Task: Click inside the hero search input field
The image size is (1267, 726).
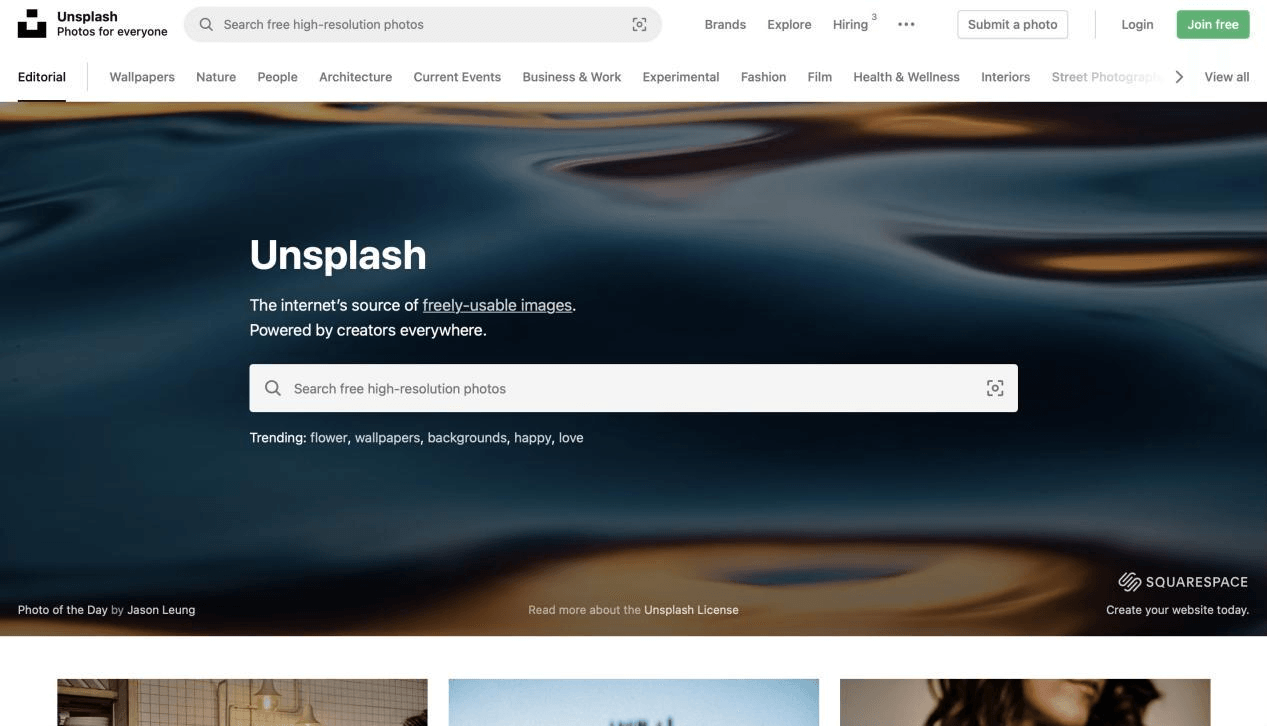Action: point(600,387)
